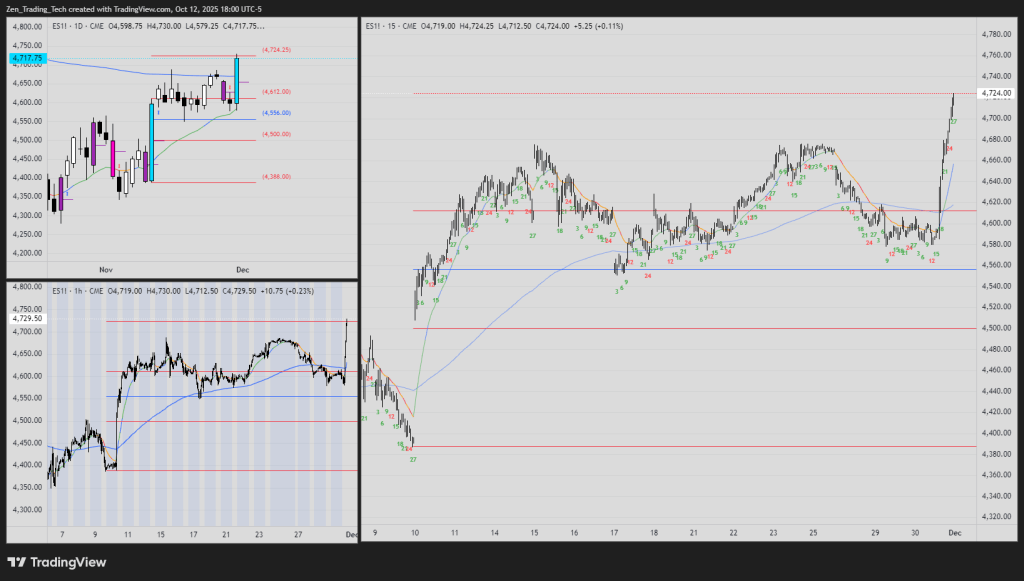This screenshot has width=1024, height=581.
Task: Click the TradingView logo icon
Action: click(x=17, y=562)
